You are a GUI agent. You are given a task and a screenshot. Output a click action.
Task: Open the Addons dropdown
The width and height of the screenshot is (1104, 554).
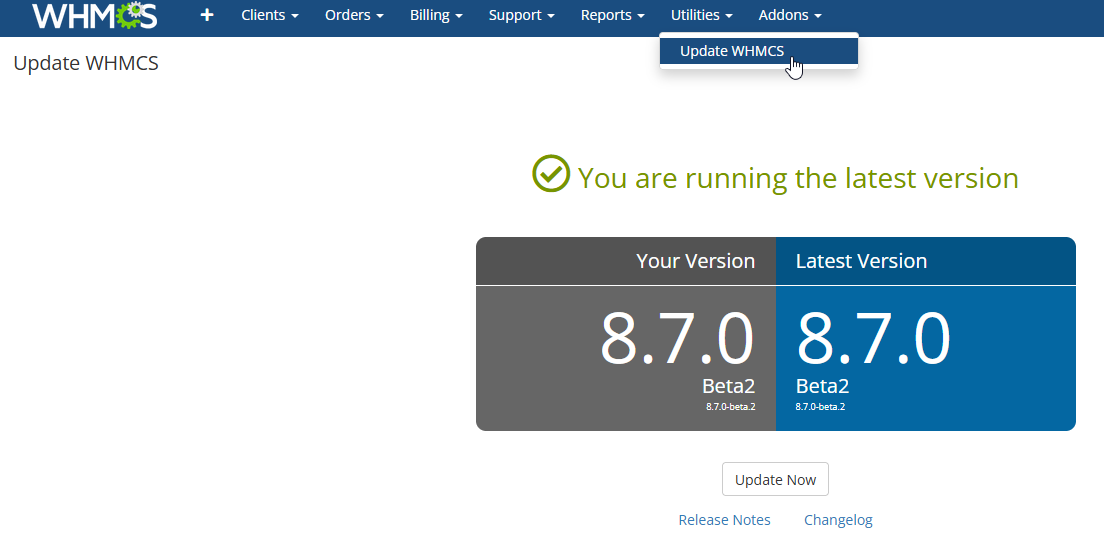[790, 15]
